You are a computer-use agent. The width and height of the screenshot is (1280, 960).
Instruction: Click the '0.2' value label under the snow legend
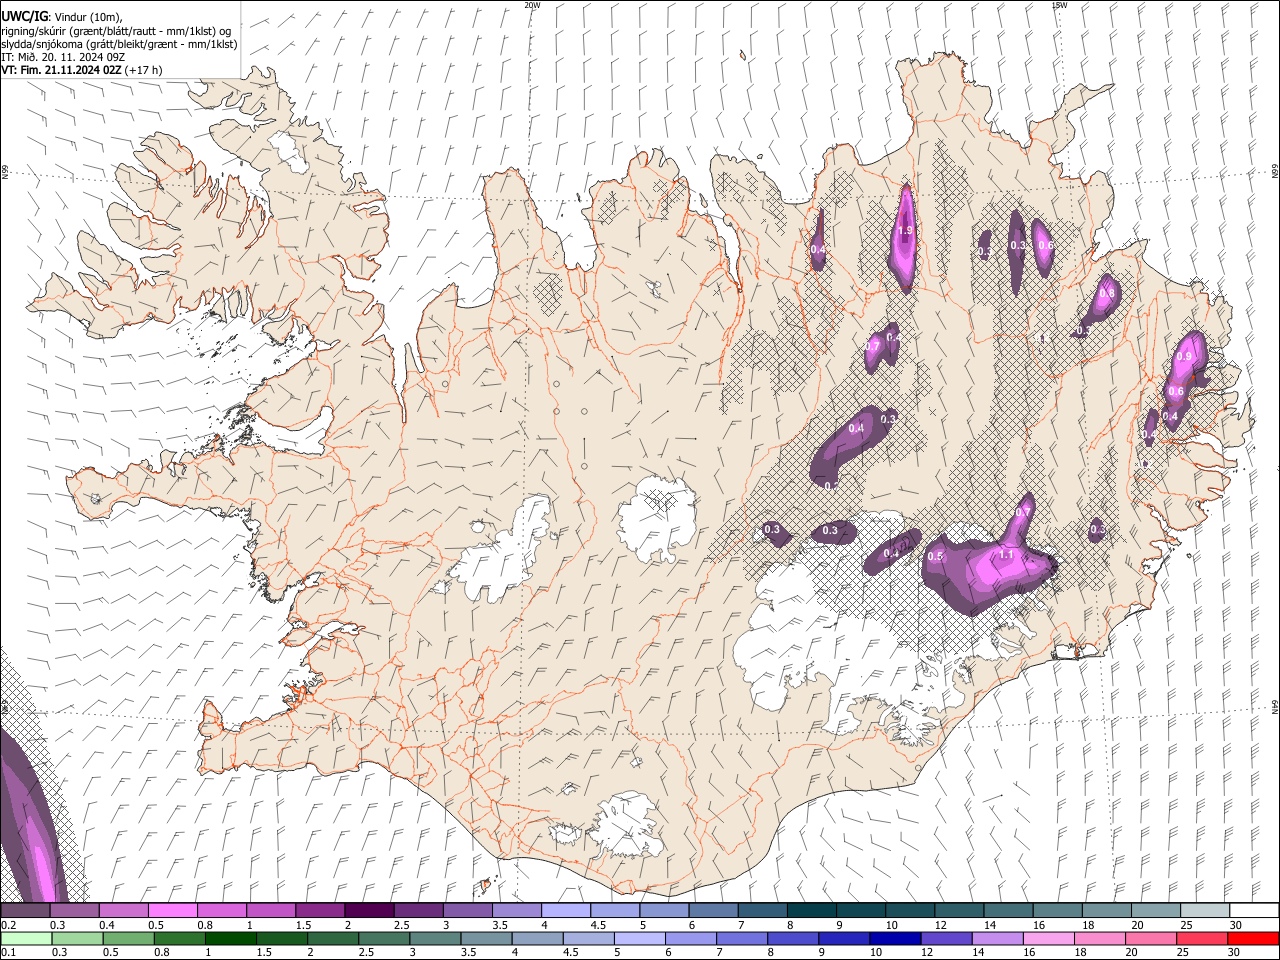tap(7, 925)
